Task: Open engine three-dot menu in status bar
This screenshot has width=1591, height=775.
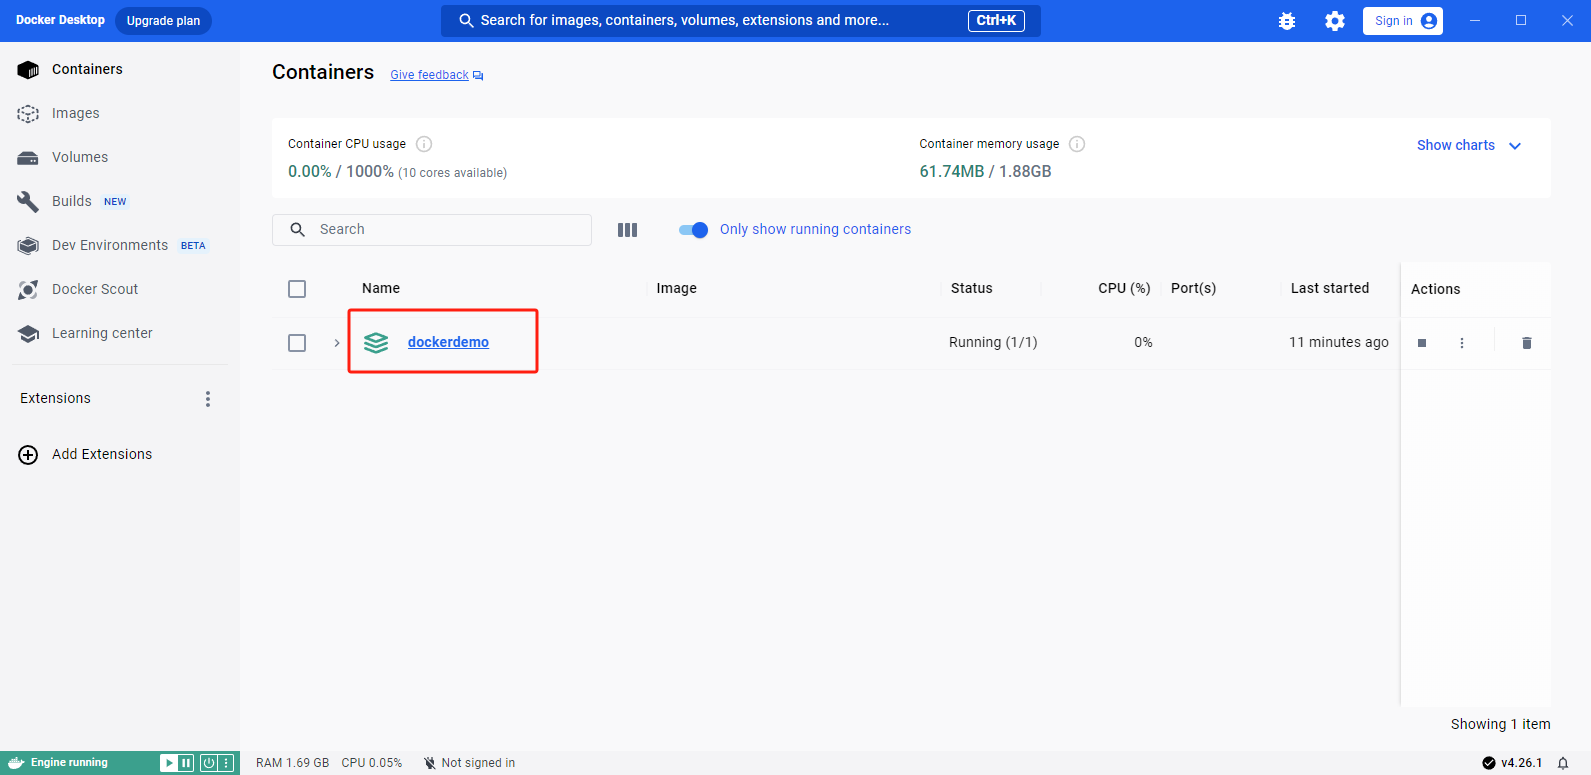Action: (x=227, y=763)
